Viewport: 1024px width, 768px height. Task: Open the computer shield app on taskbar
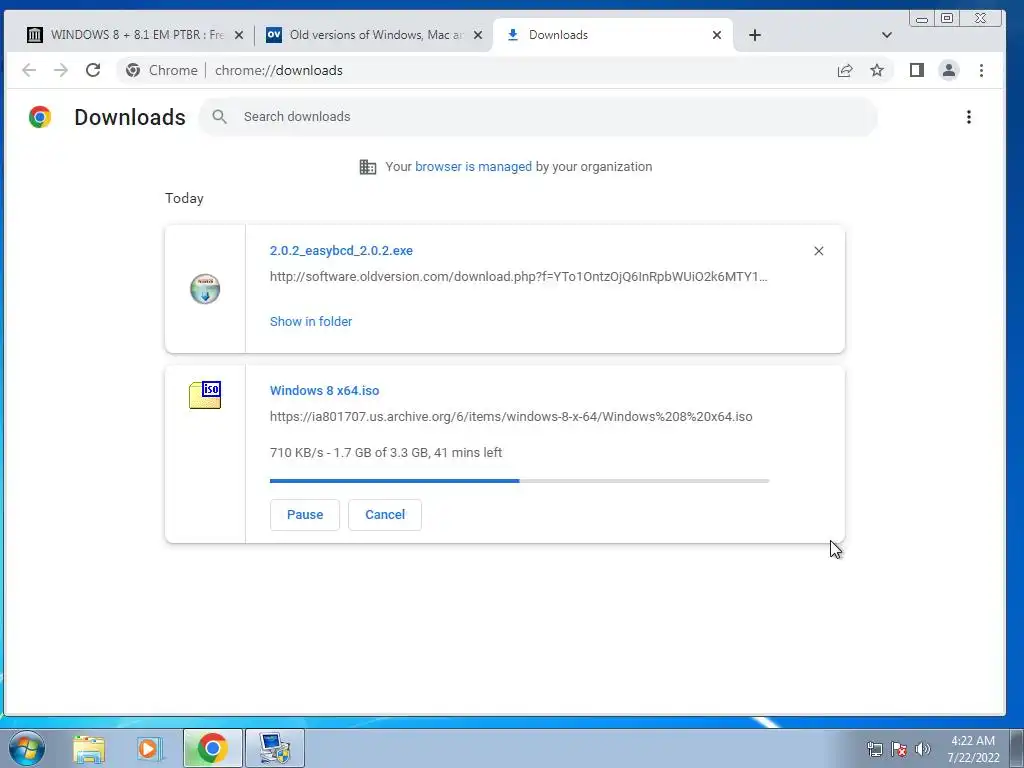coord(274,748)
